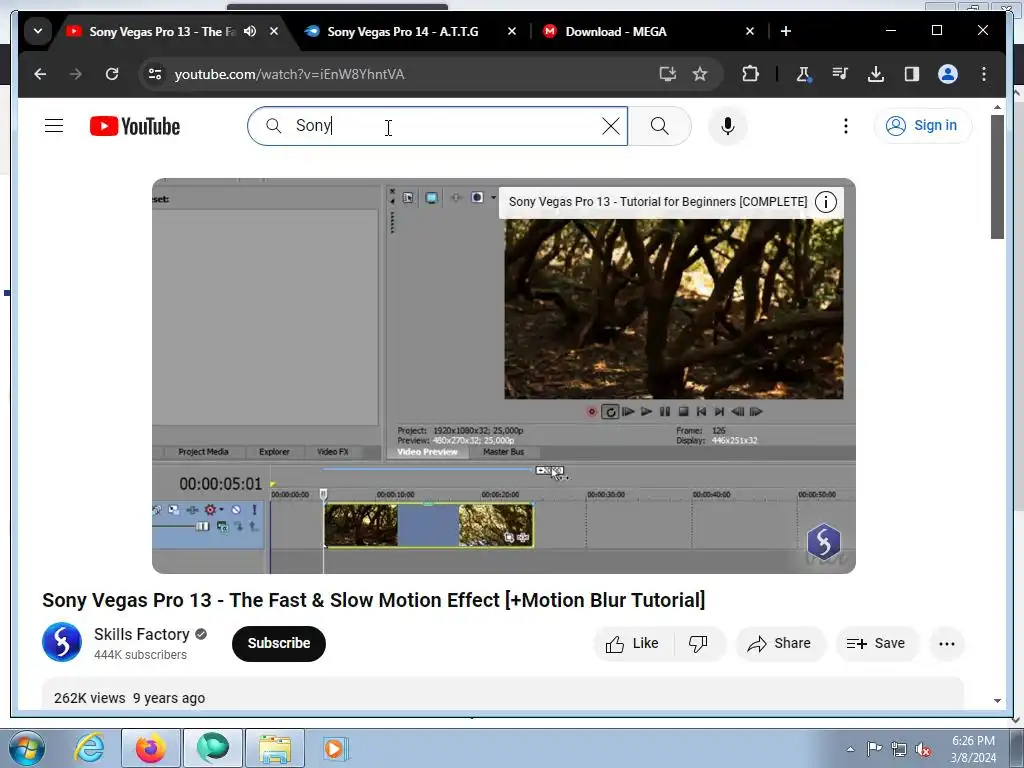Image resolution: width=1024 pixels, height=768 pixels.
Task: Go to the YouTube home logo
Action: click(x=135, y=126)
